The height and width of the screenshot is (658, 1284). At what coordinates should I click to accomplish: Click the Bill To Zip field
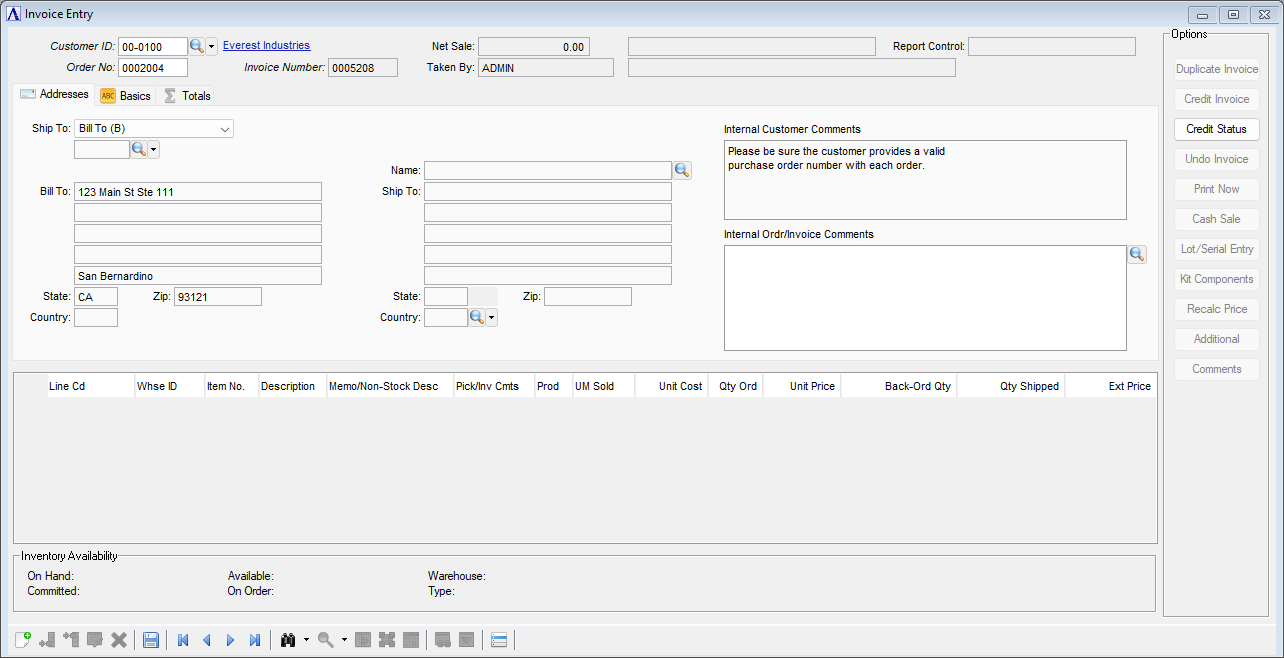coord(217,297)
